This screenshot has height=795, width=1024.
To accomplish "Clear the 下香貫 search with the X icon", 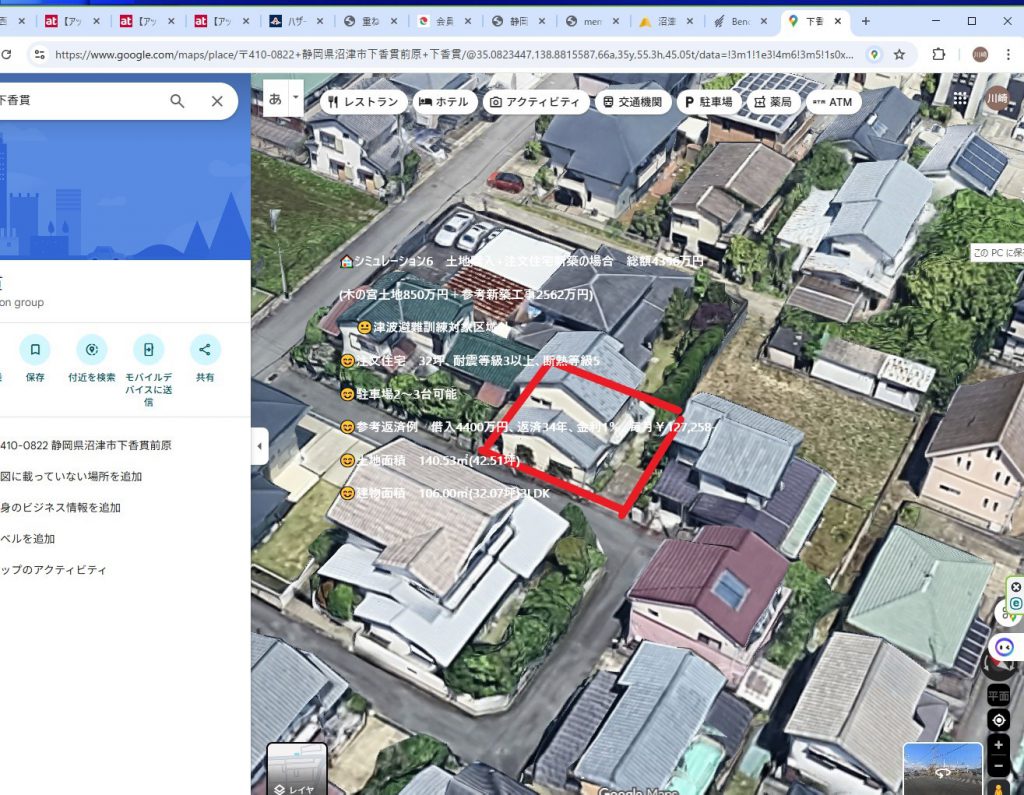I will click(217, 101).
